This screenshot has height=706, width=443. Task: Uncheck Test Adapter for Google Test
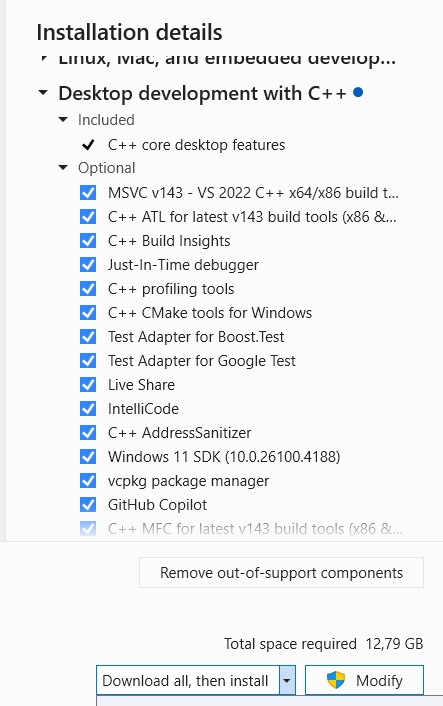[x=88, y=361]
